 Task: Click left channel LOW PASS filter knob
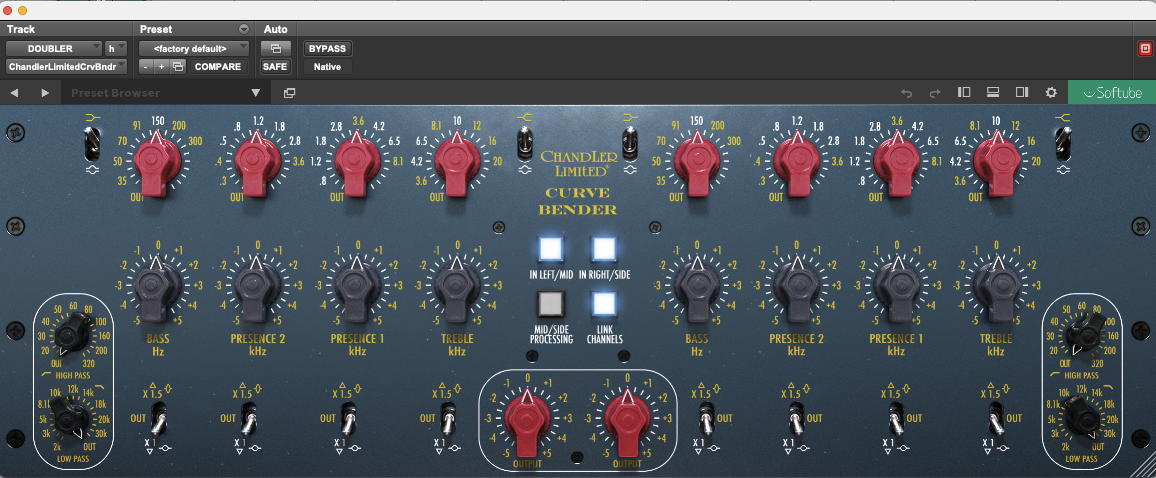(72, 420)
